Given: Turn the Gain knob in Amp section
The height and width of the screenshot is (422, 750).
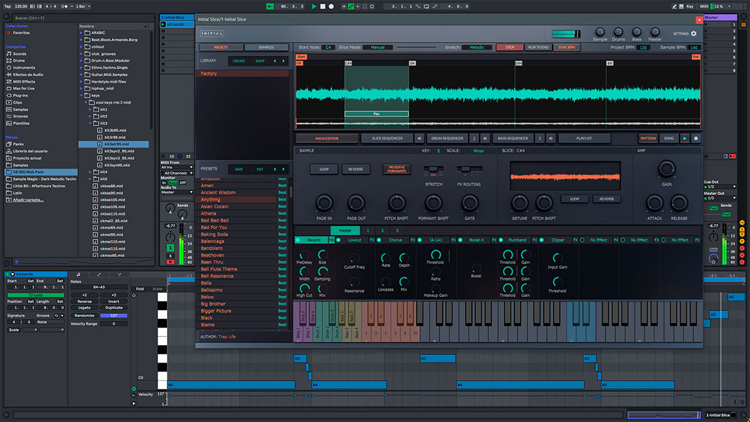Looking at the screenshot, I should (x=666, y=170).
